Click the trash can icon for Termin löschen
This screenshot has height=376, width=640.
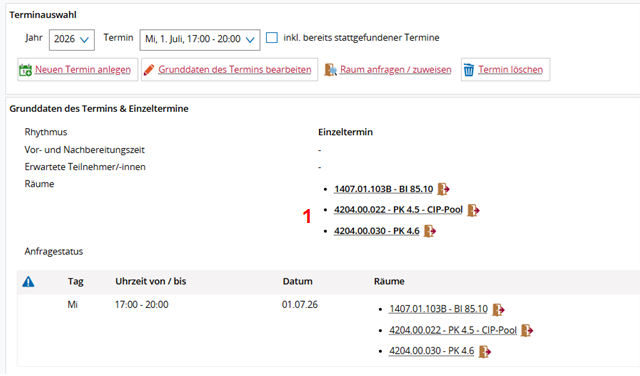pyautogui.click(x=469, y=70)
